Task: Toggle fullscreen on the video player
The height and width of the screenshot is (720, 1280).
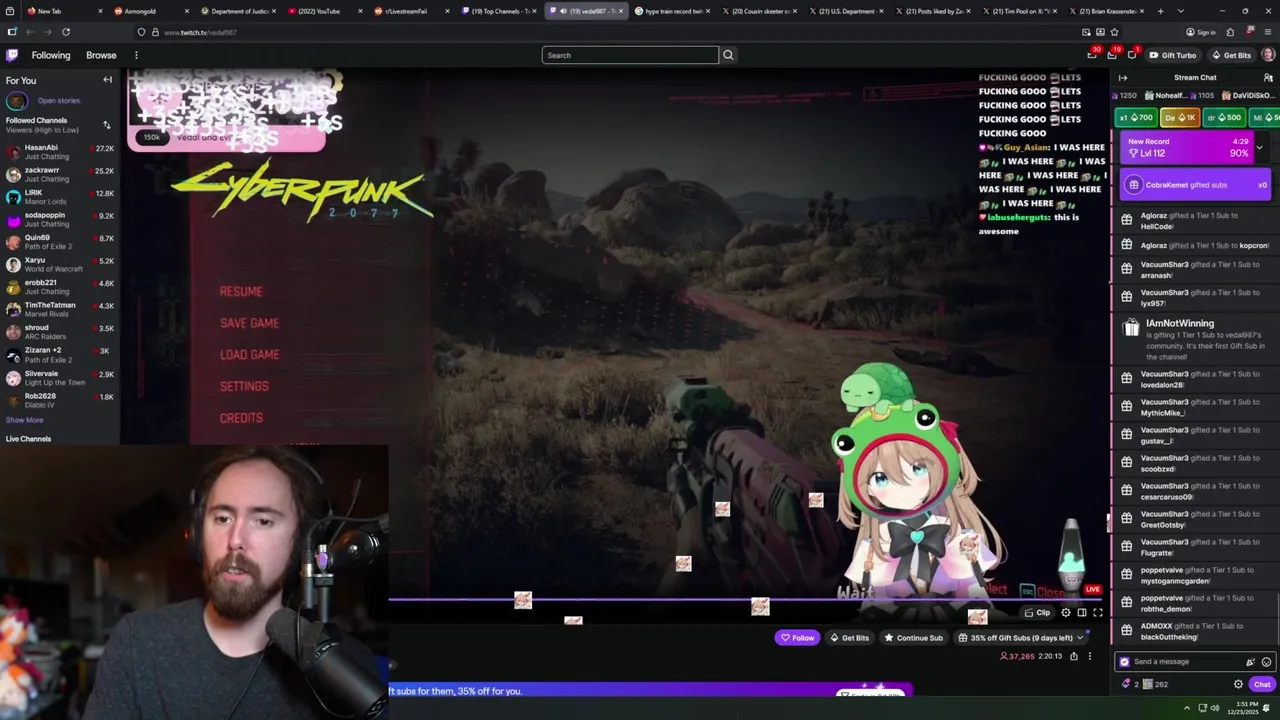Action: click(x=1098, y=613)
